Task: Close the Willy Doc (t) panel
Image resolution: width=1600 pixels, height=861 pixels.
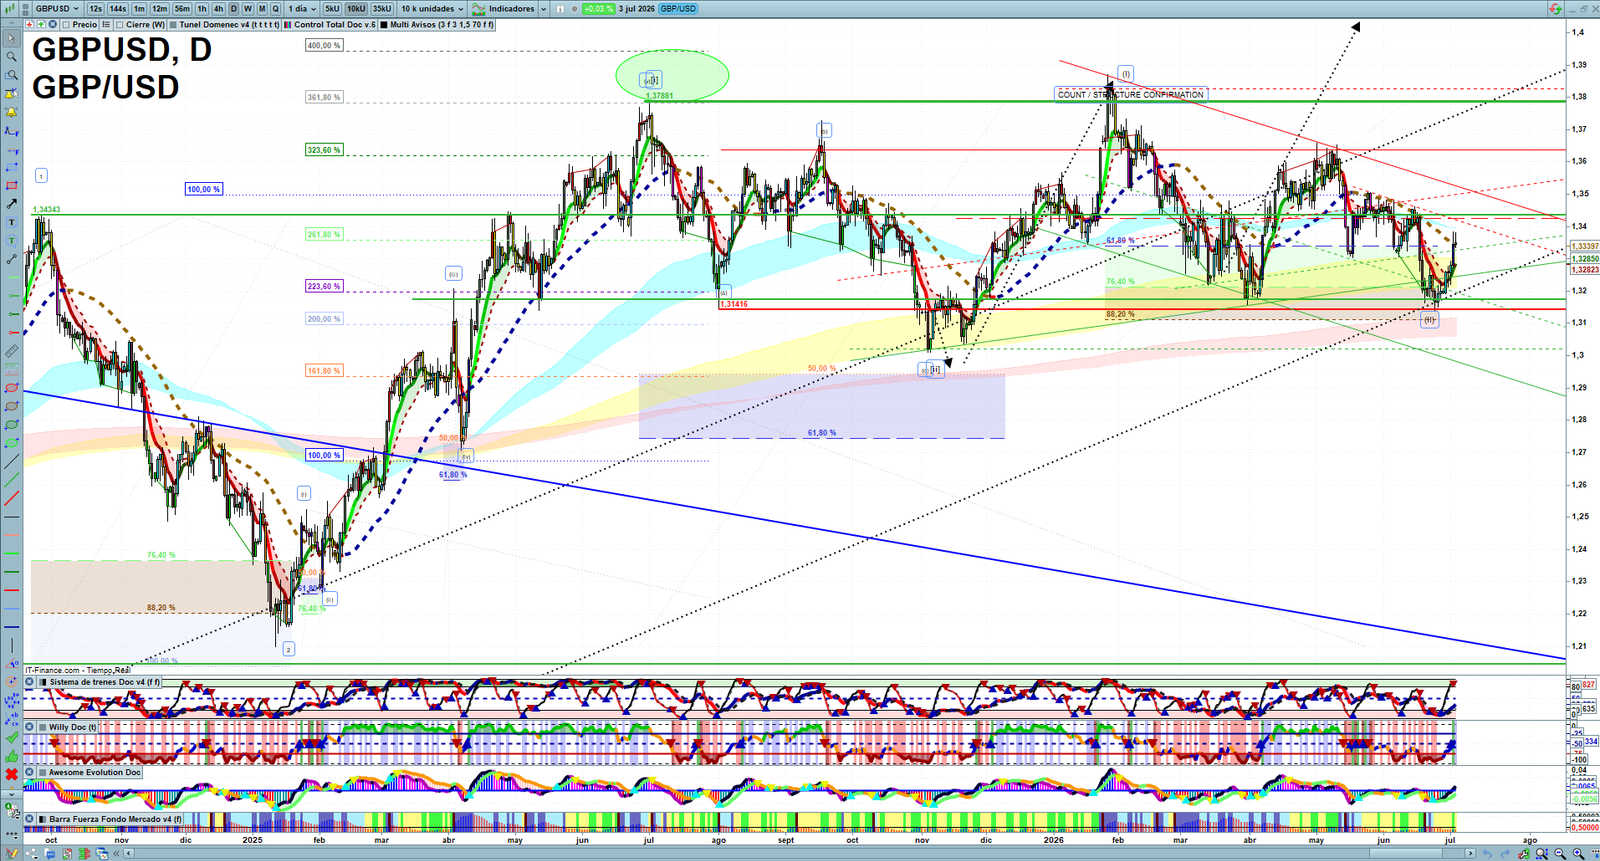Action: tap(29, 727)
